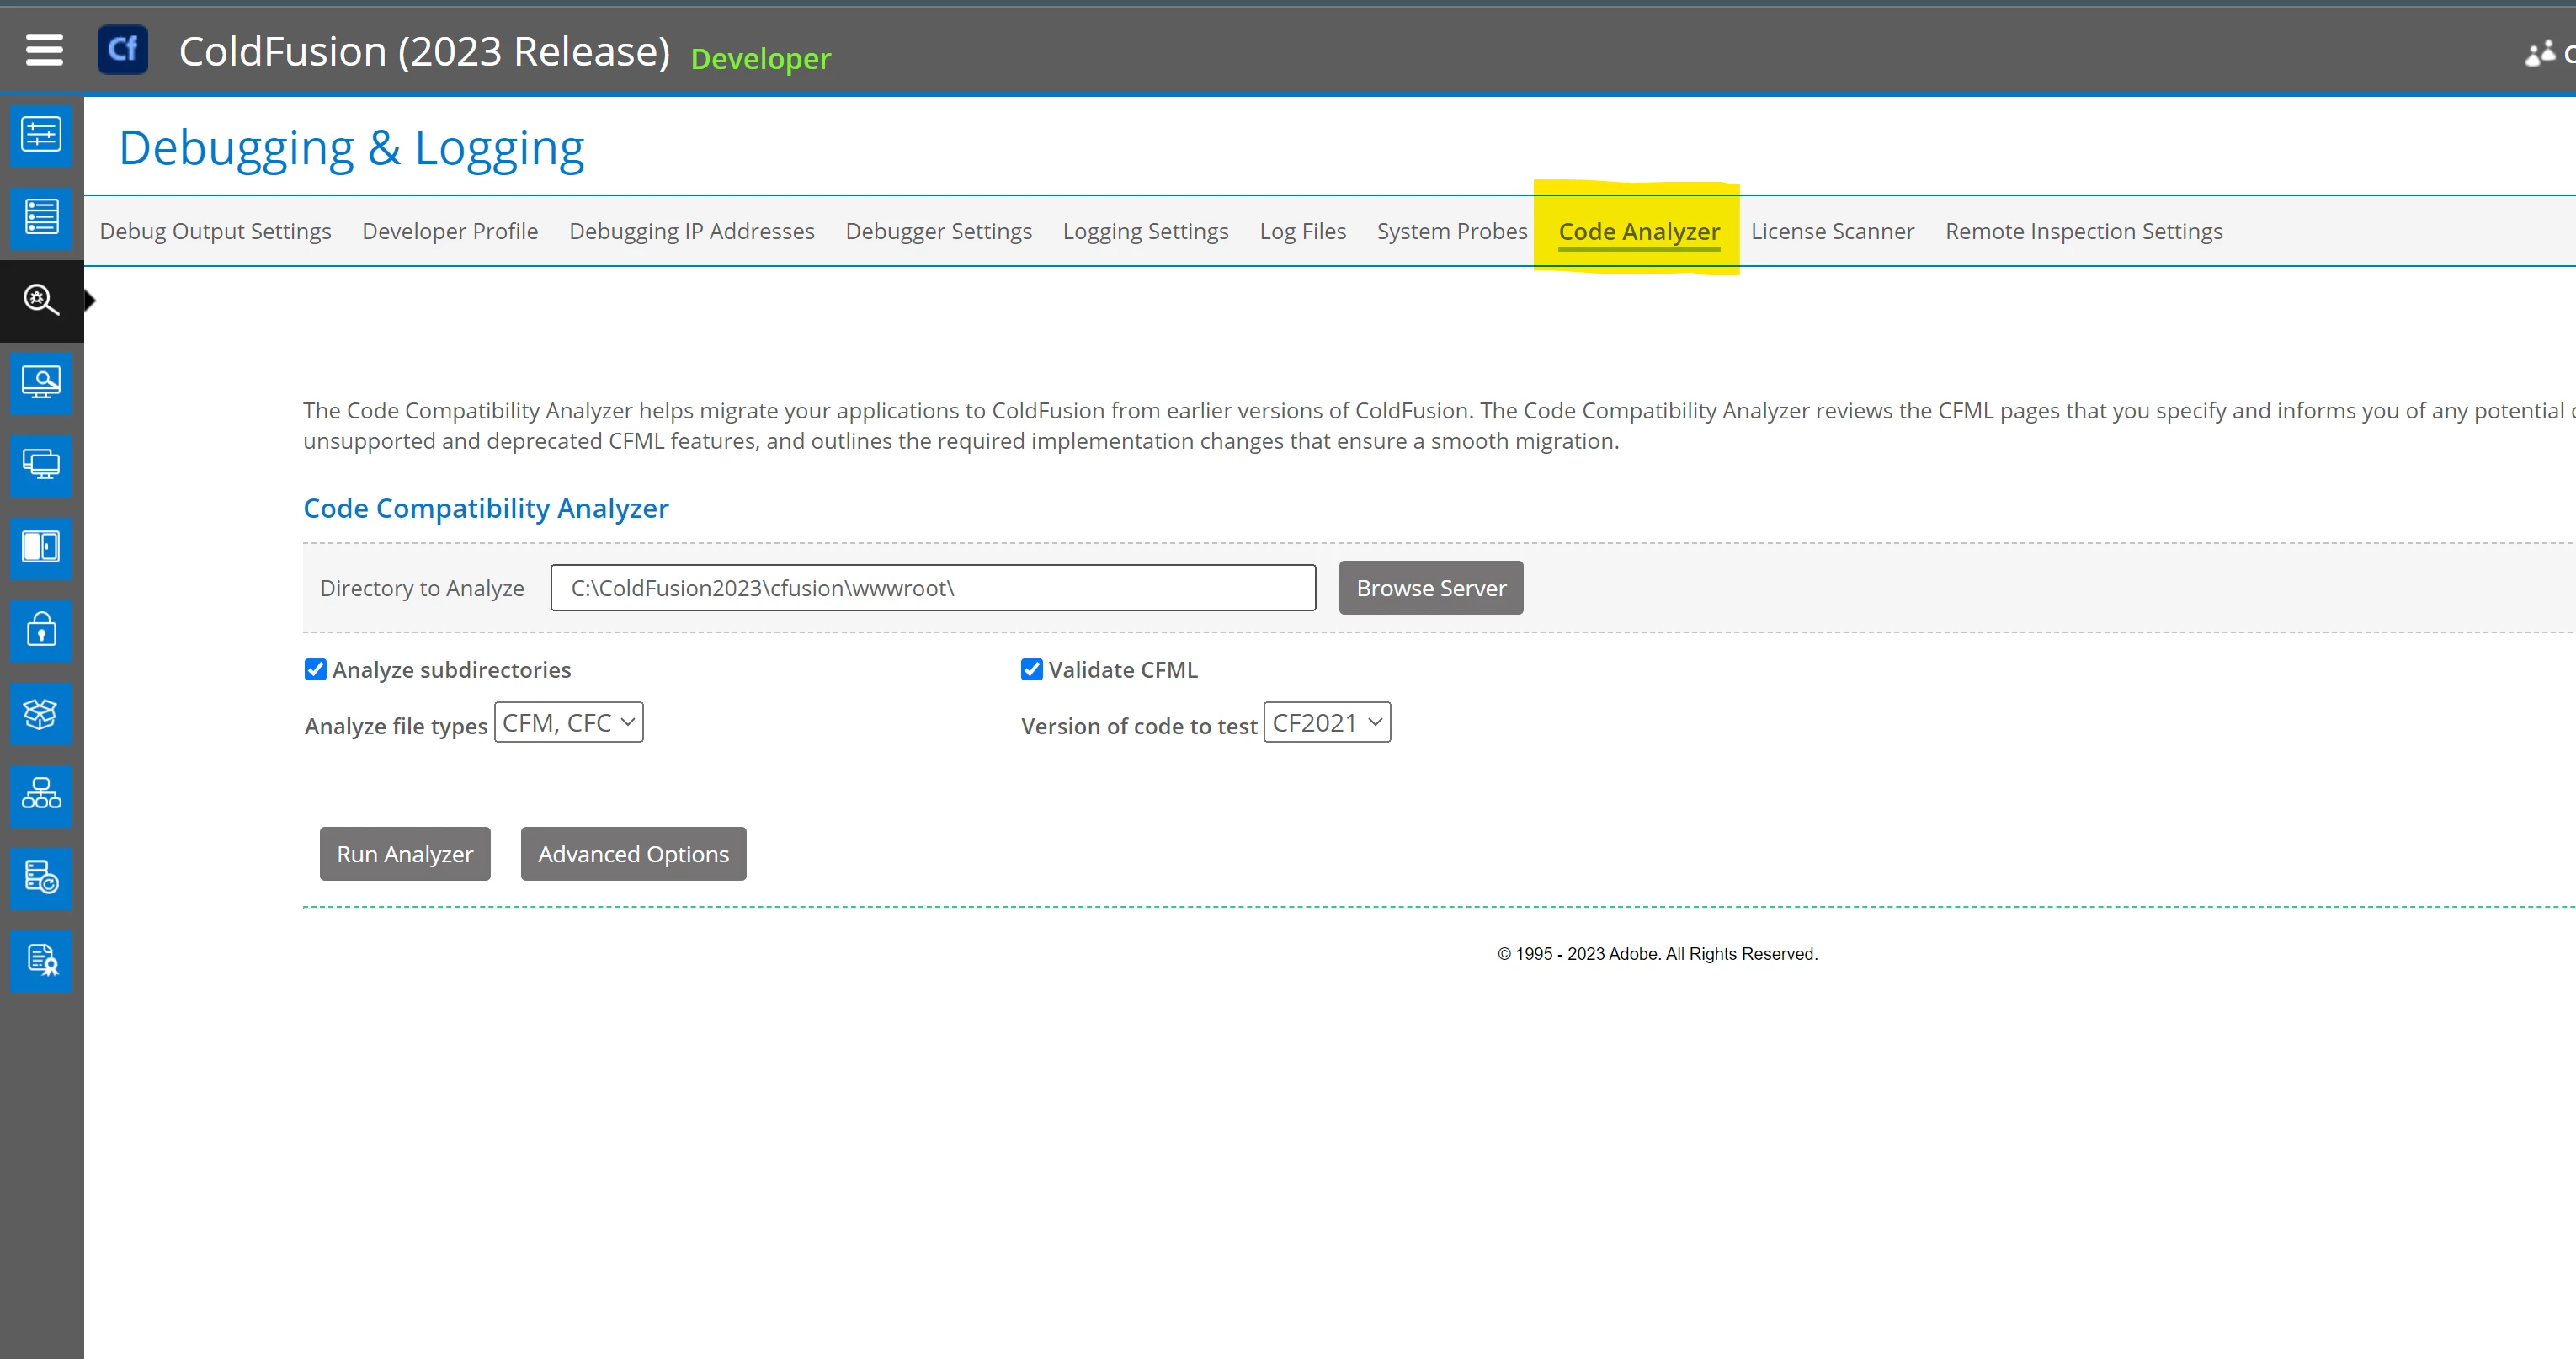Open Server Settings sliders icon in sidebar

click(41, 134)
